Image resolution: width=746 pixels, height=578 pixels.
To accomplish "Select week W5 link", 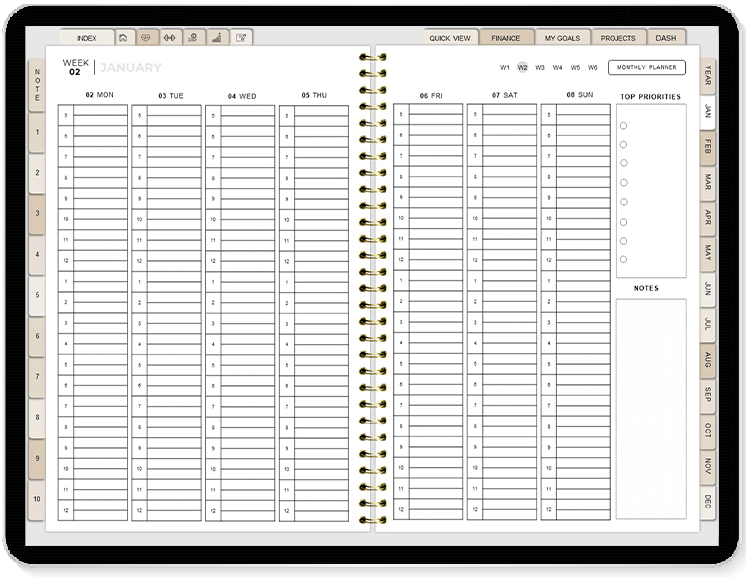I will (x=575, y=68).
